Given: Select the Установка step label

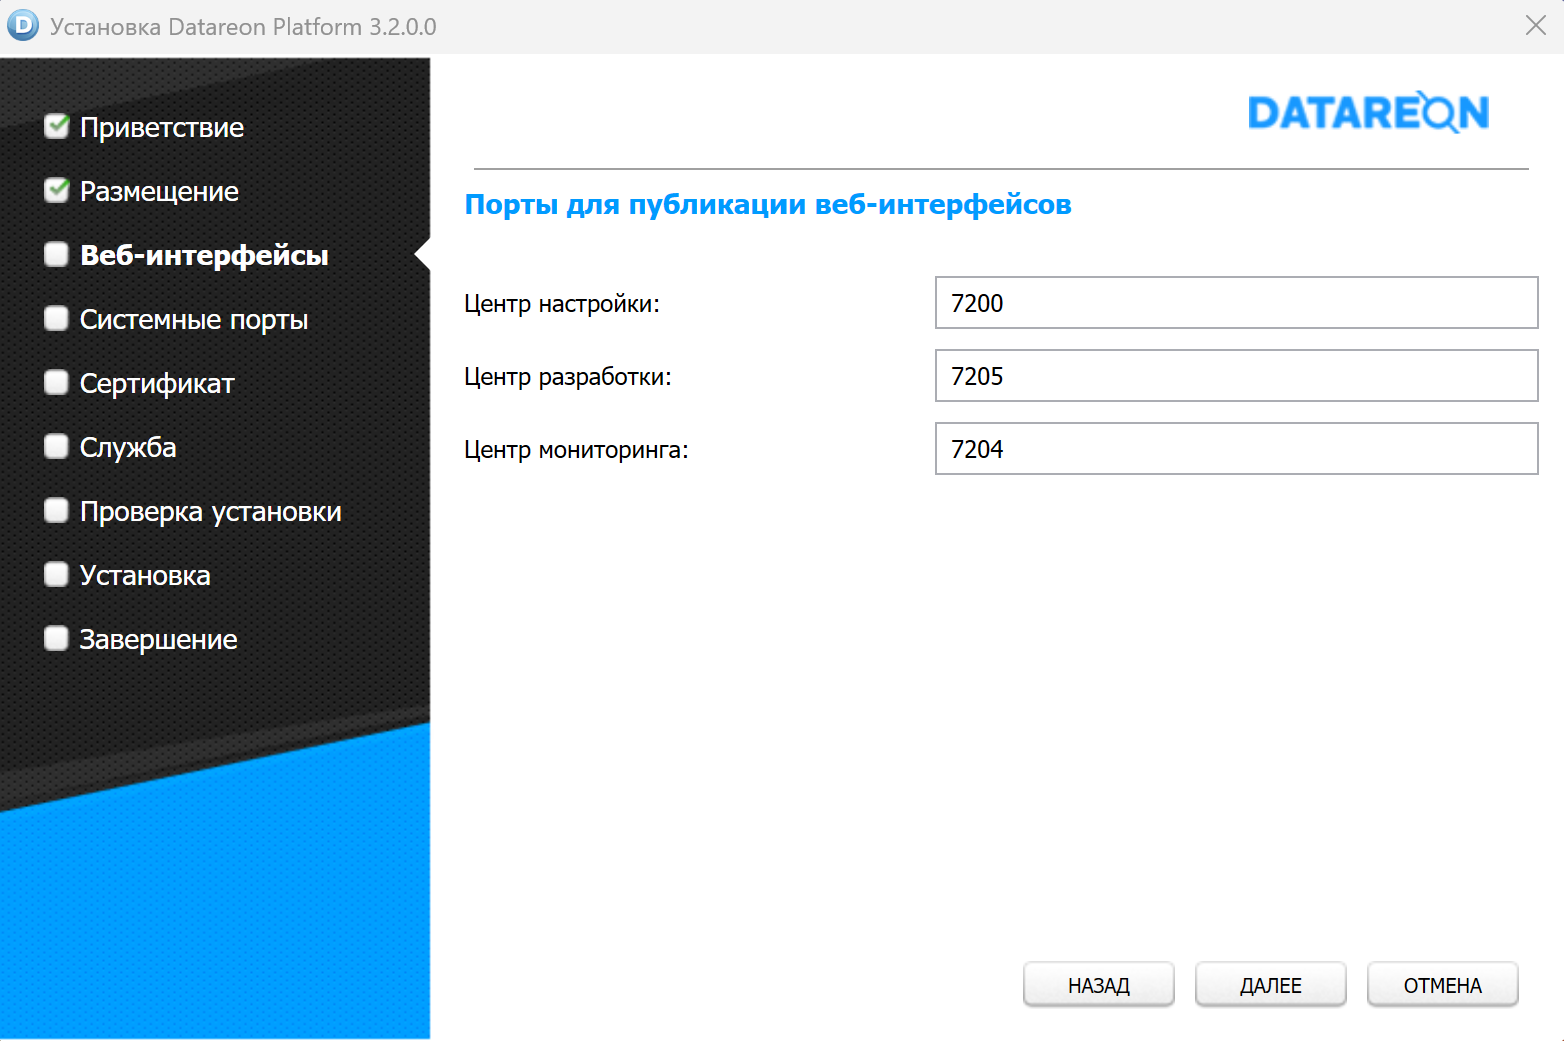Looking at the screenshot, I should pyautogui.click(x=145, y=576).
